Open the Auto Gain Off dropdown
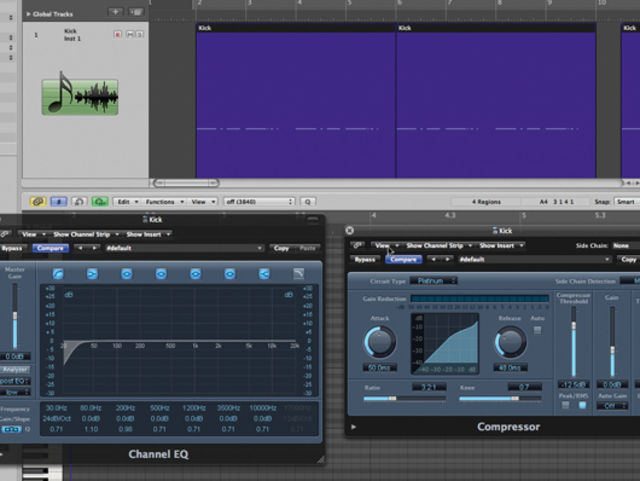640x481 pixels. (x=611, y=406)
